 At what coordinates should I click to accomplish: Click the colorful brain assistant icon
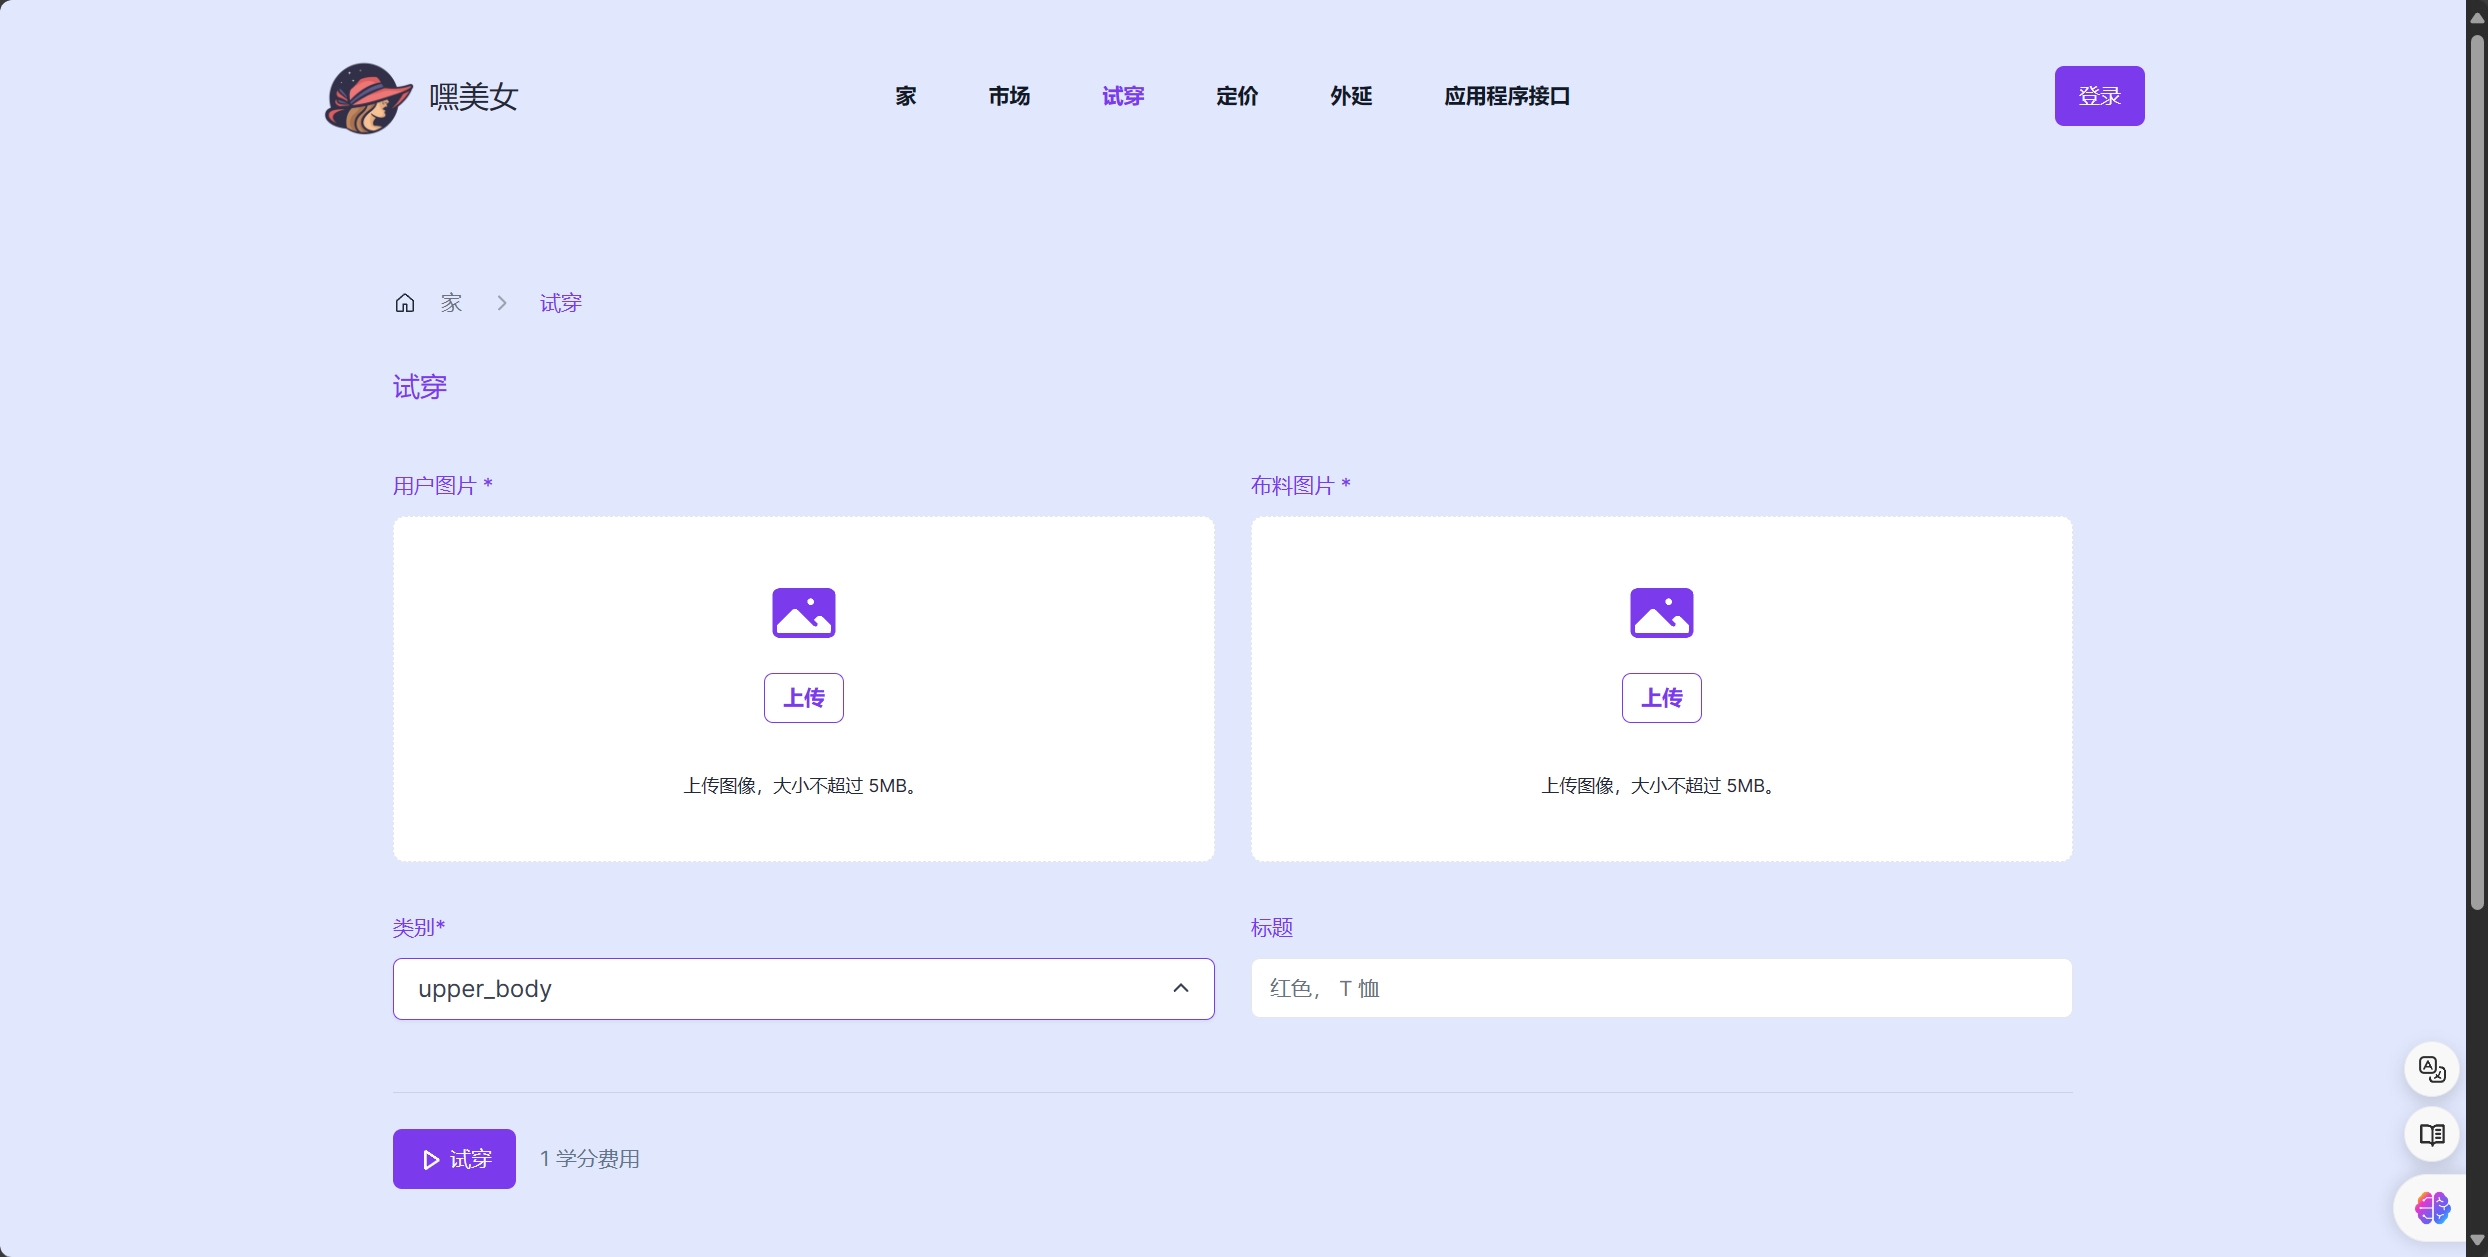2431,1208
